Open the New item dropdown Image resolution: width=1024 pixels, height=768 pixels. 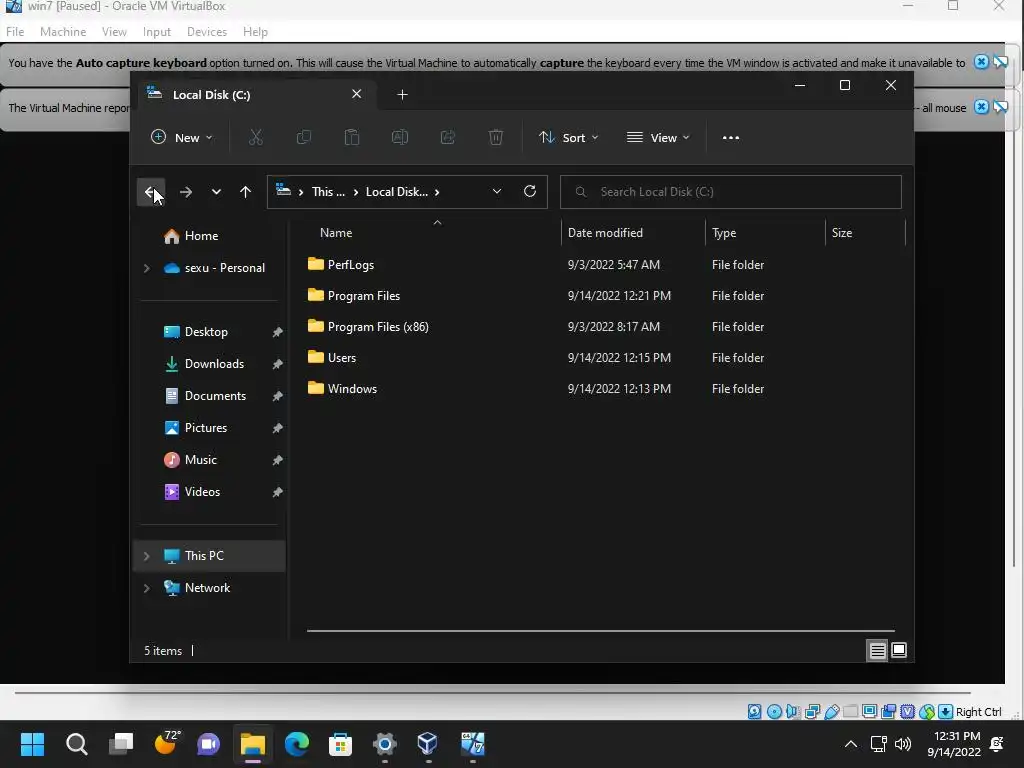click(x=182, y=138)
